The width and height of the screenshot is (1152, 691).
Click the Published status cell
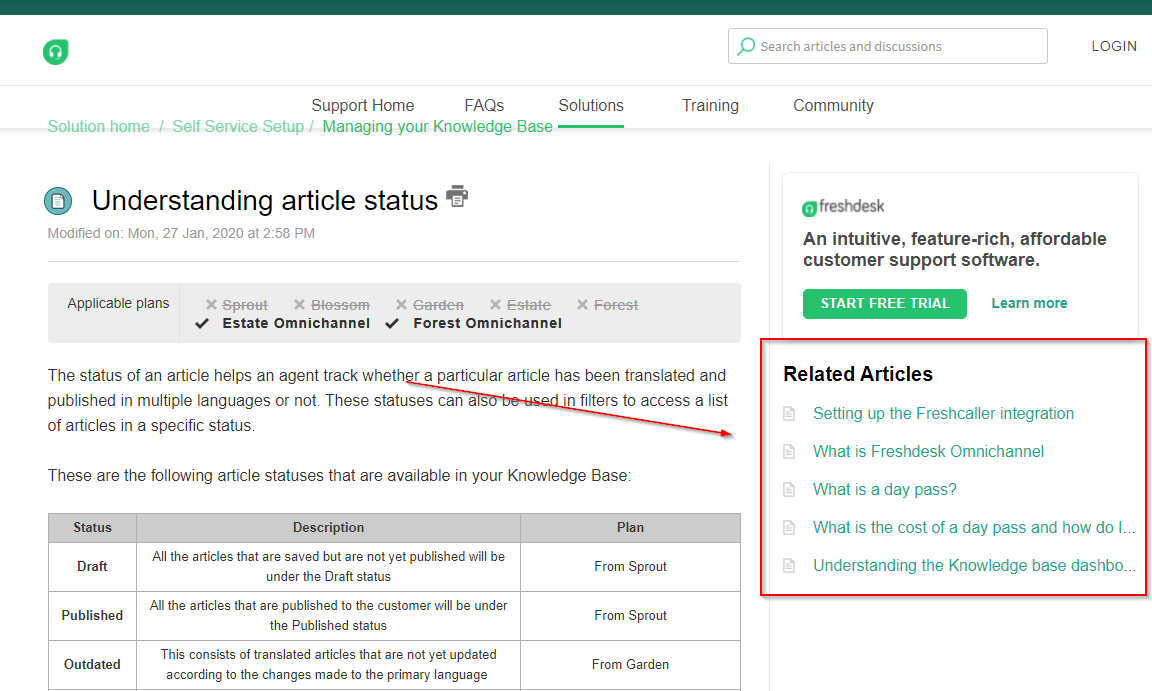click(x=93, y=616)
